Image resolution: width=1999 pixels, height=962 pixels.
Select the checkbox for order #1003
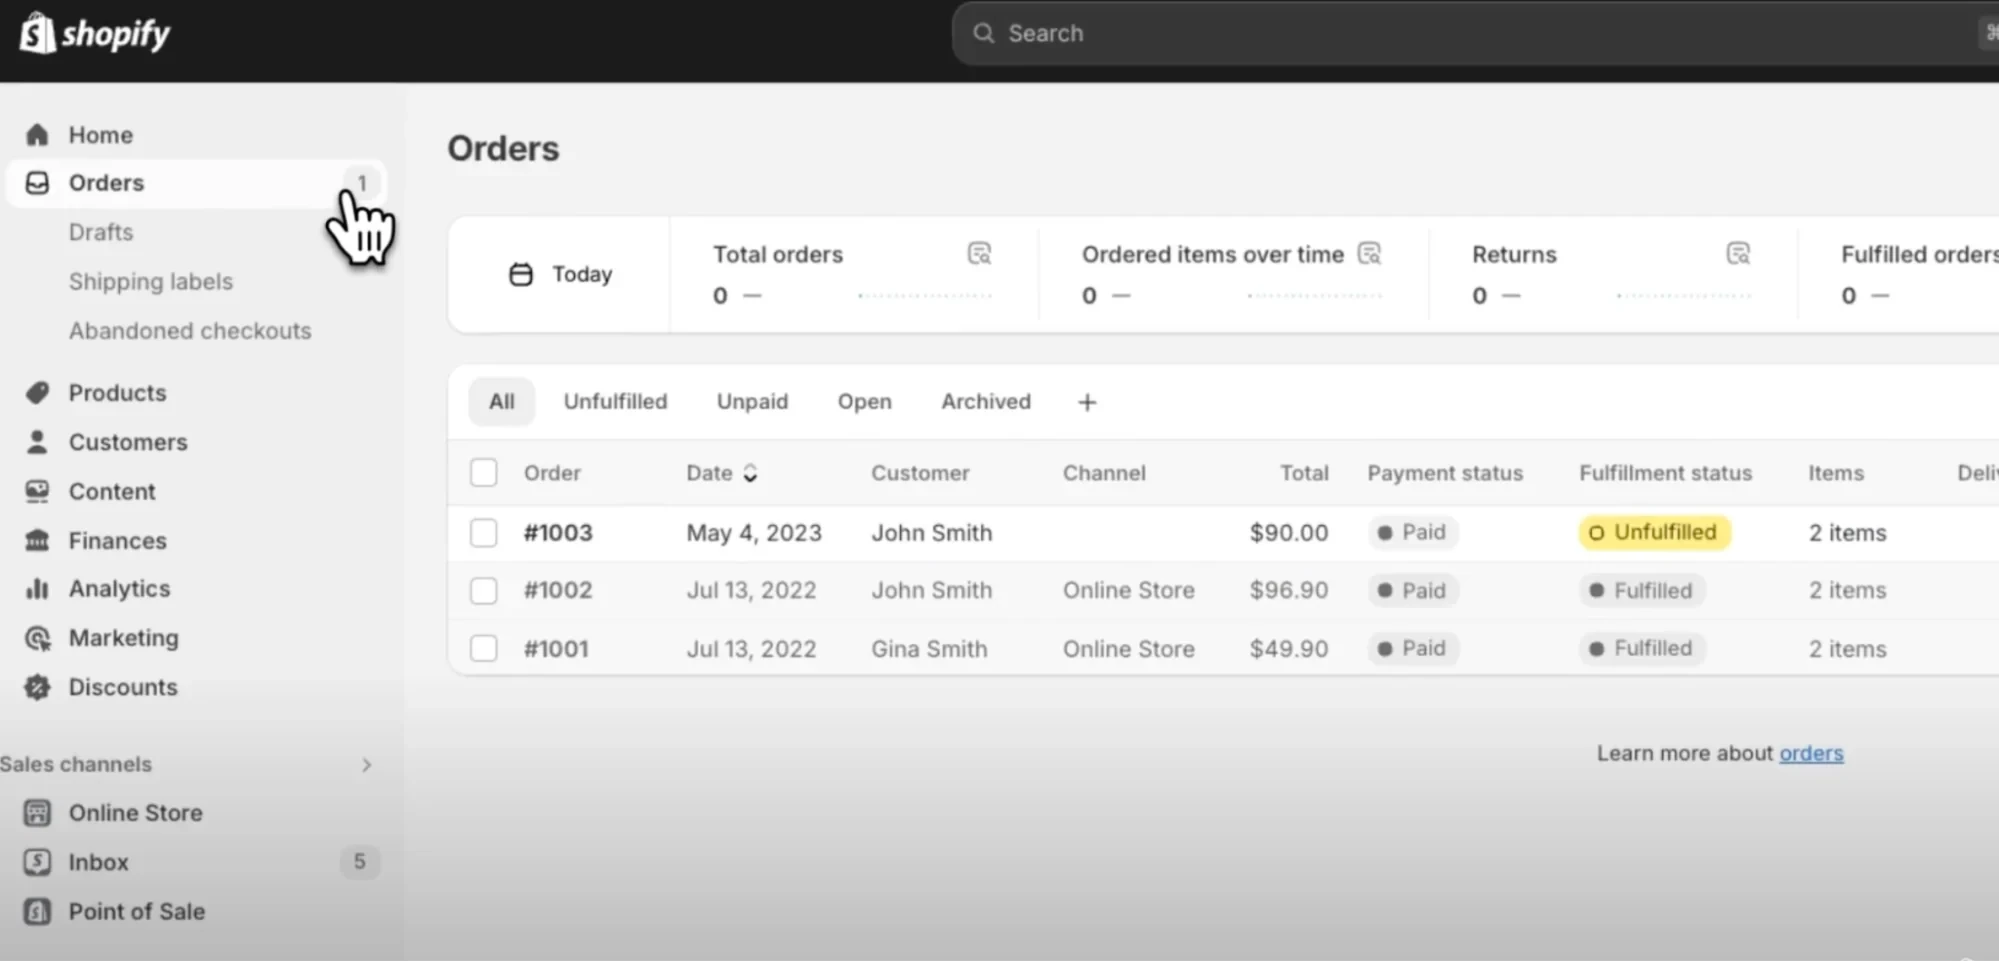tap(484, 533)
